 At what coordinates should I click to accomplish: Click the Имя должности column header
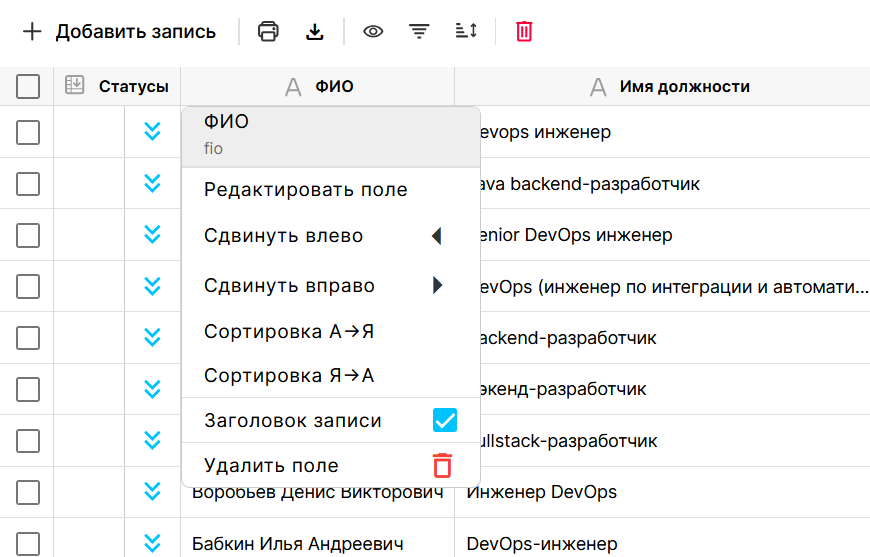[684, 87]
